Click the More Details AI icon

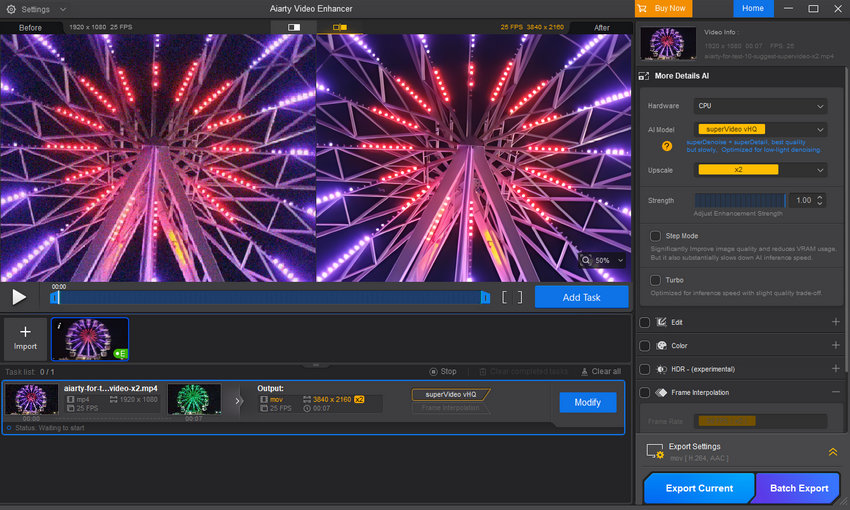[x=643, y=76]
